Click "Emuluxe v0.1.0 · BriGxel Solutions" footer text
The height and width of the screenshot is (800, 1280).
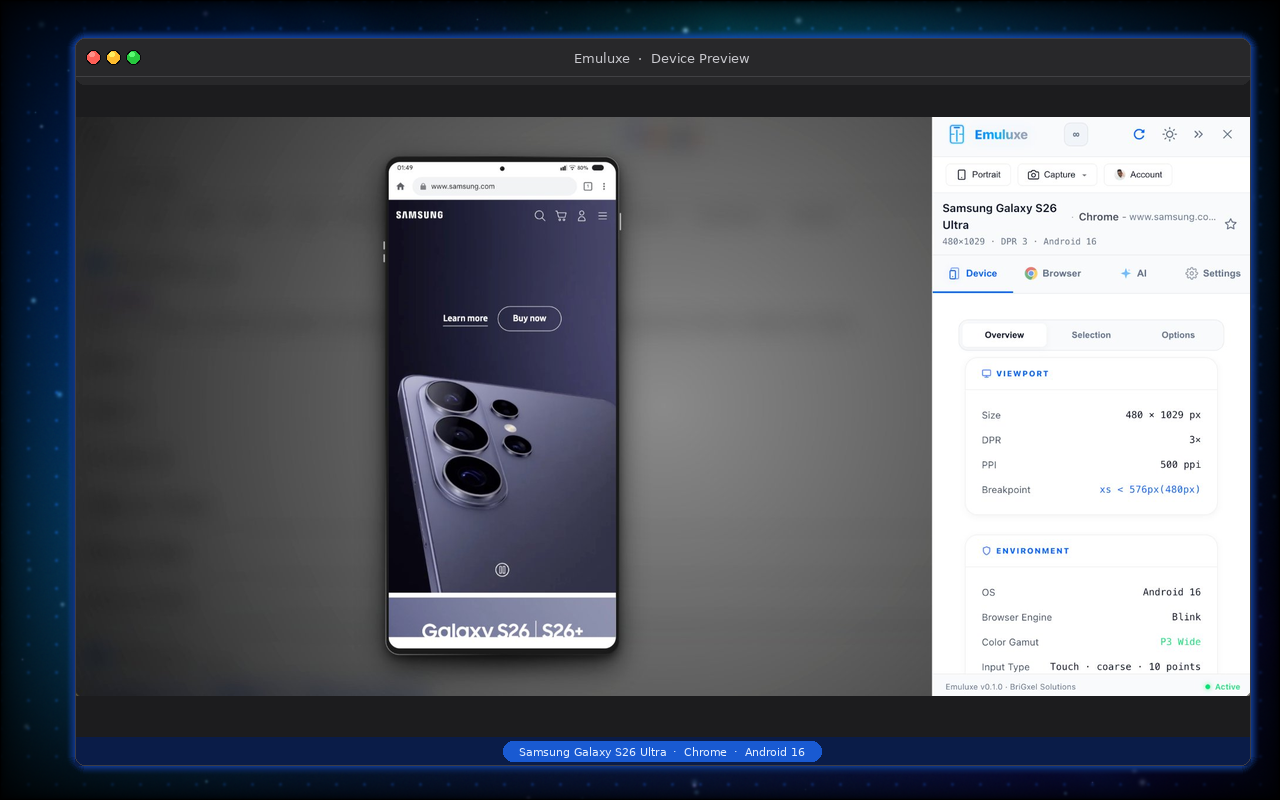(1011, 687)
